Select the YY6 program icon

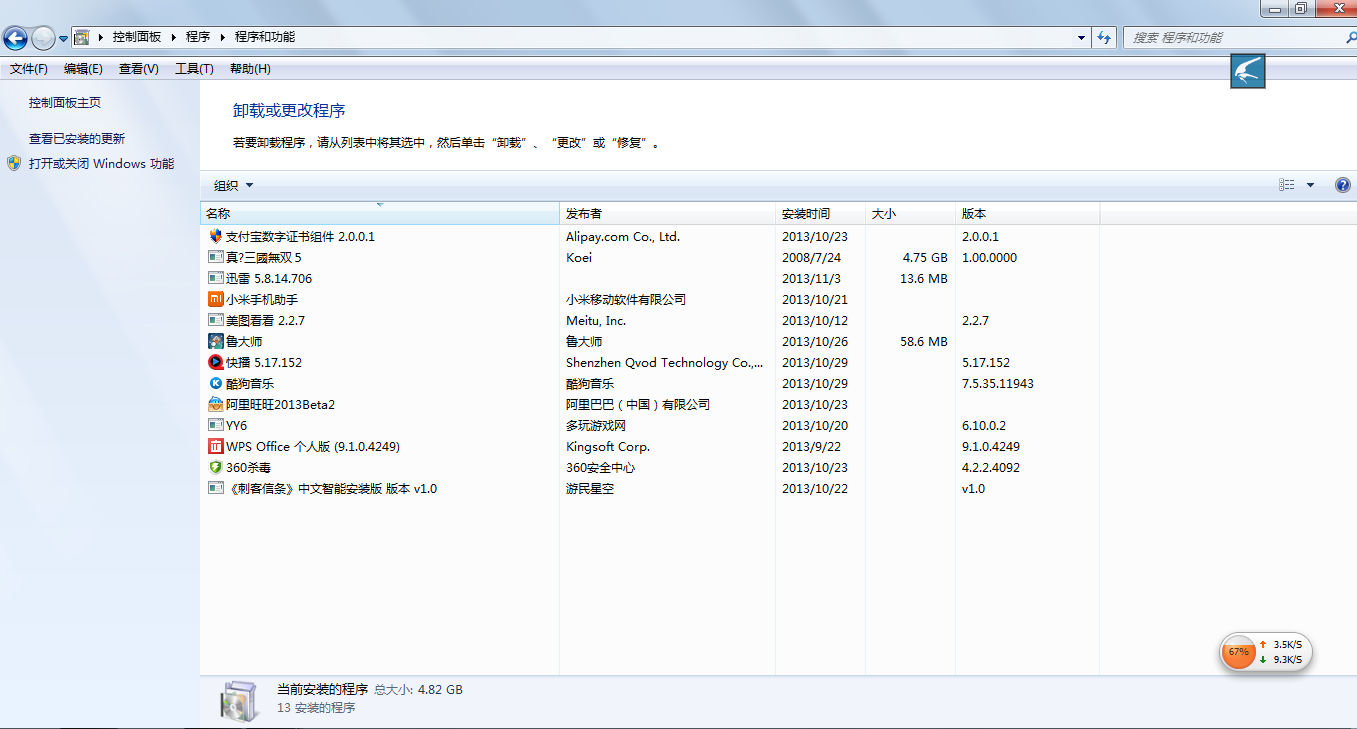(215, 426)
